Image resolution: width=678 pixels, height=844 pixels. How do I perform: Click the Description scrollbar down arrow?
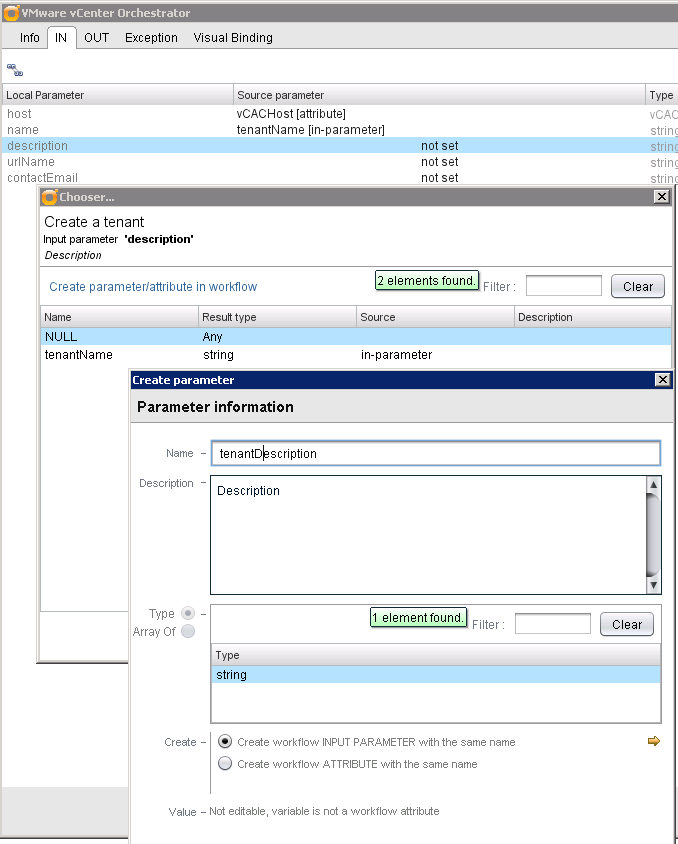[653, 586]
